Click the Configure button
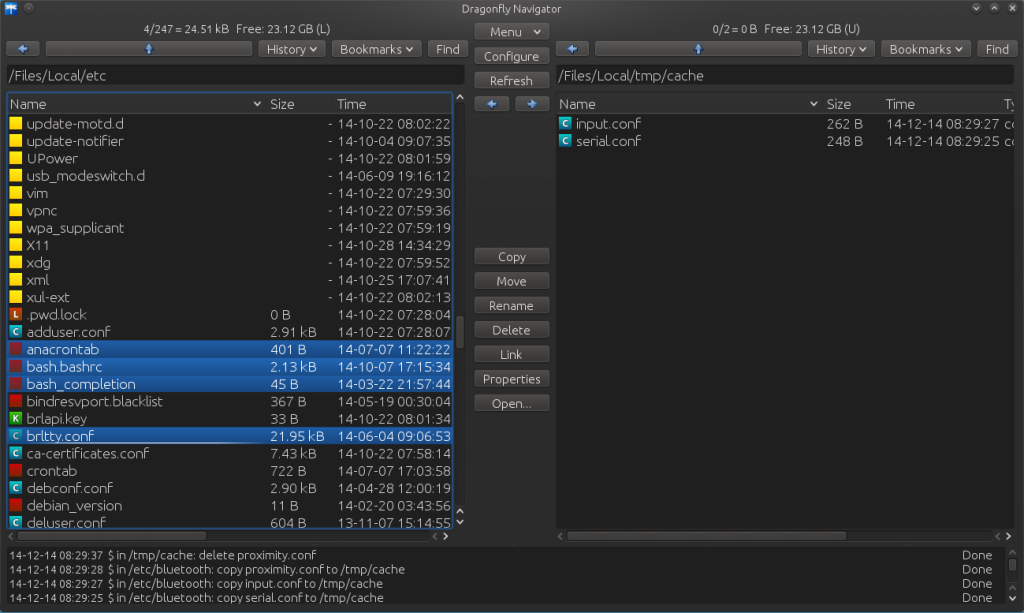This screenshot has width=1024, height=613. (512, 56)
